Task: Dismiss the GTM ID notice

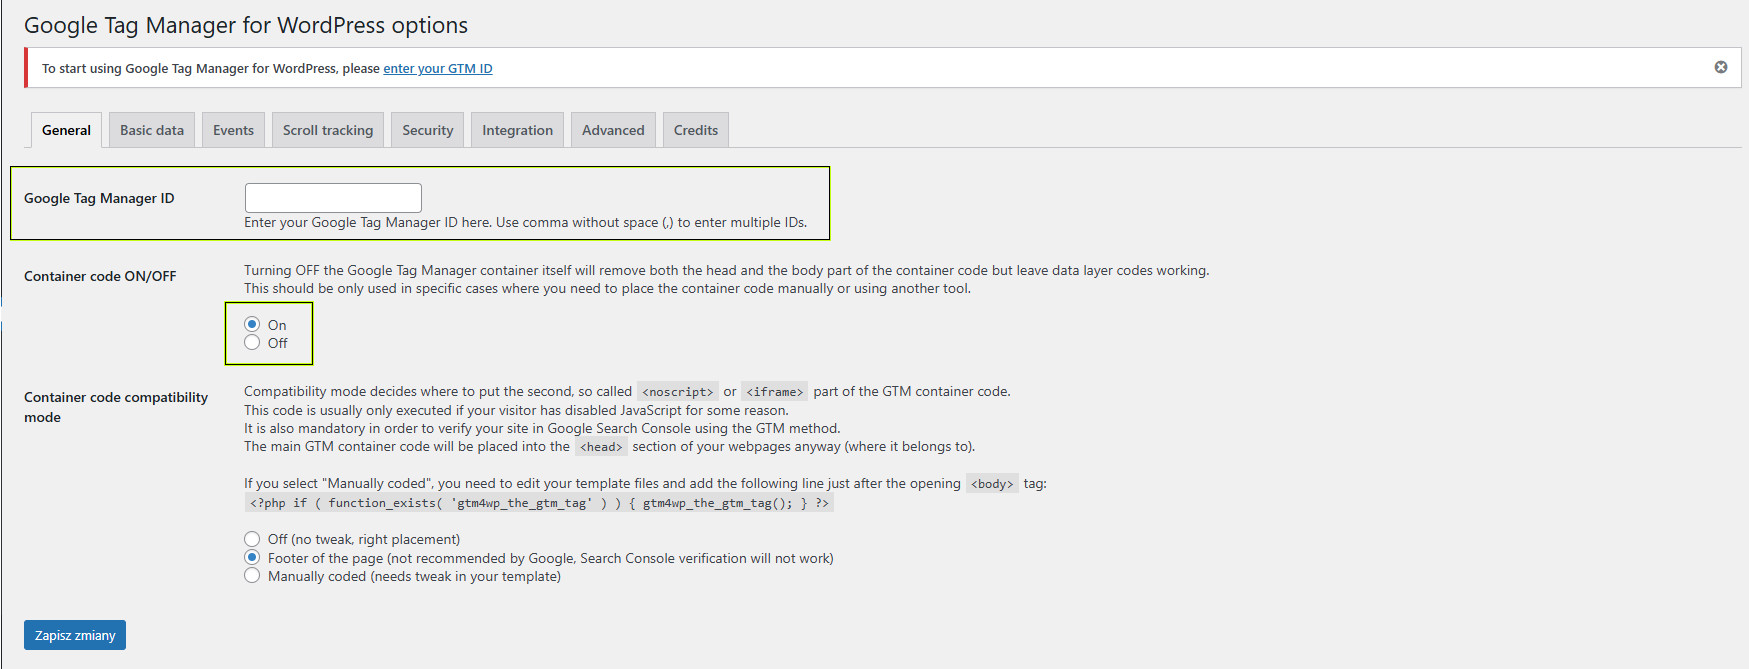Action: click(1721, 67)
